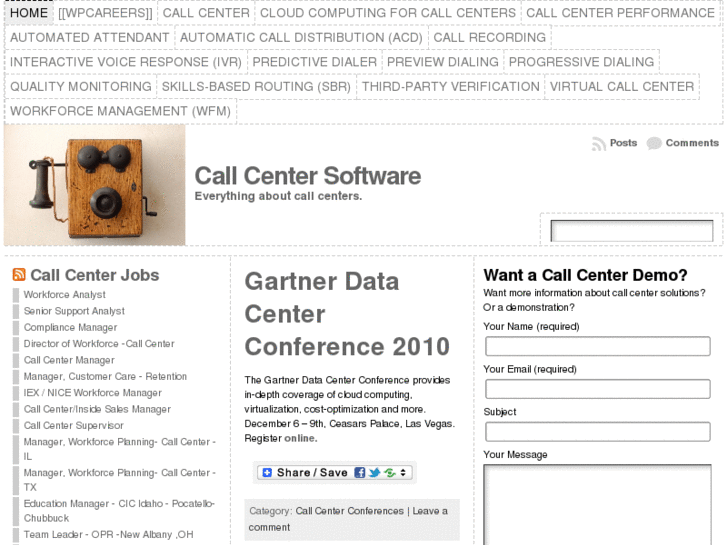Go to Call Recording page
Viewport: 727px width, 545px height.
point(490,38)
